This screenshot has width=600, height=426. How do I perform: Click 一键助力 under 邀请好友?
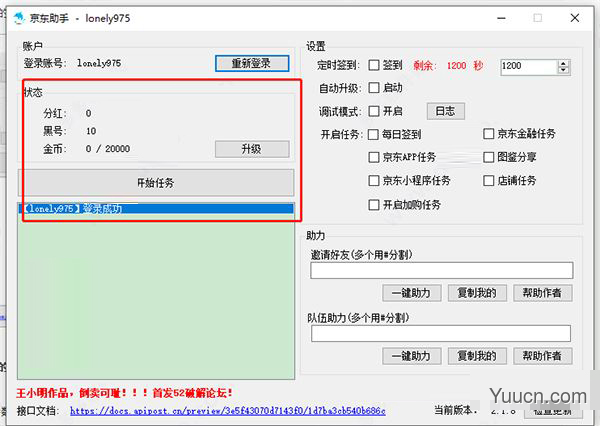412,293
